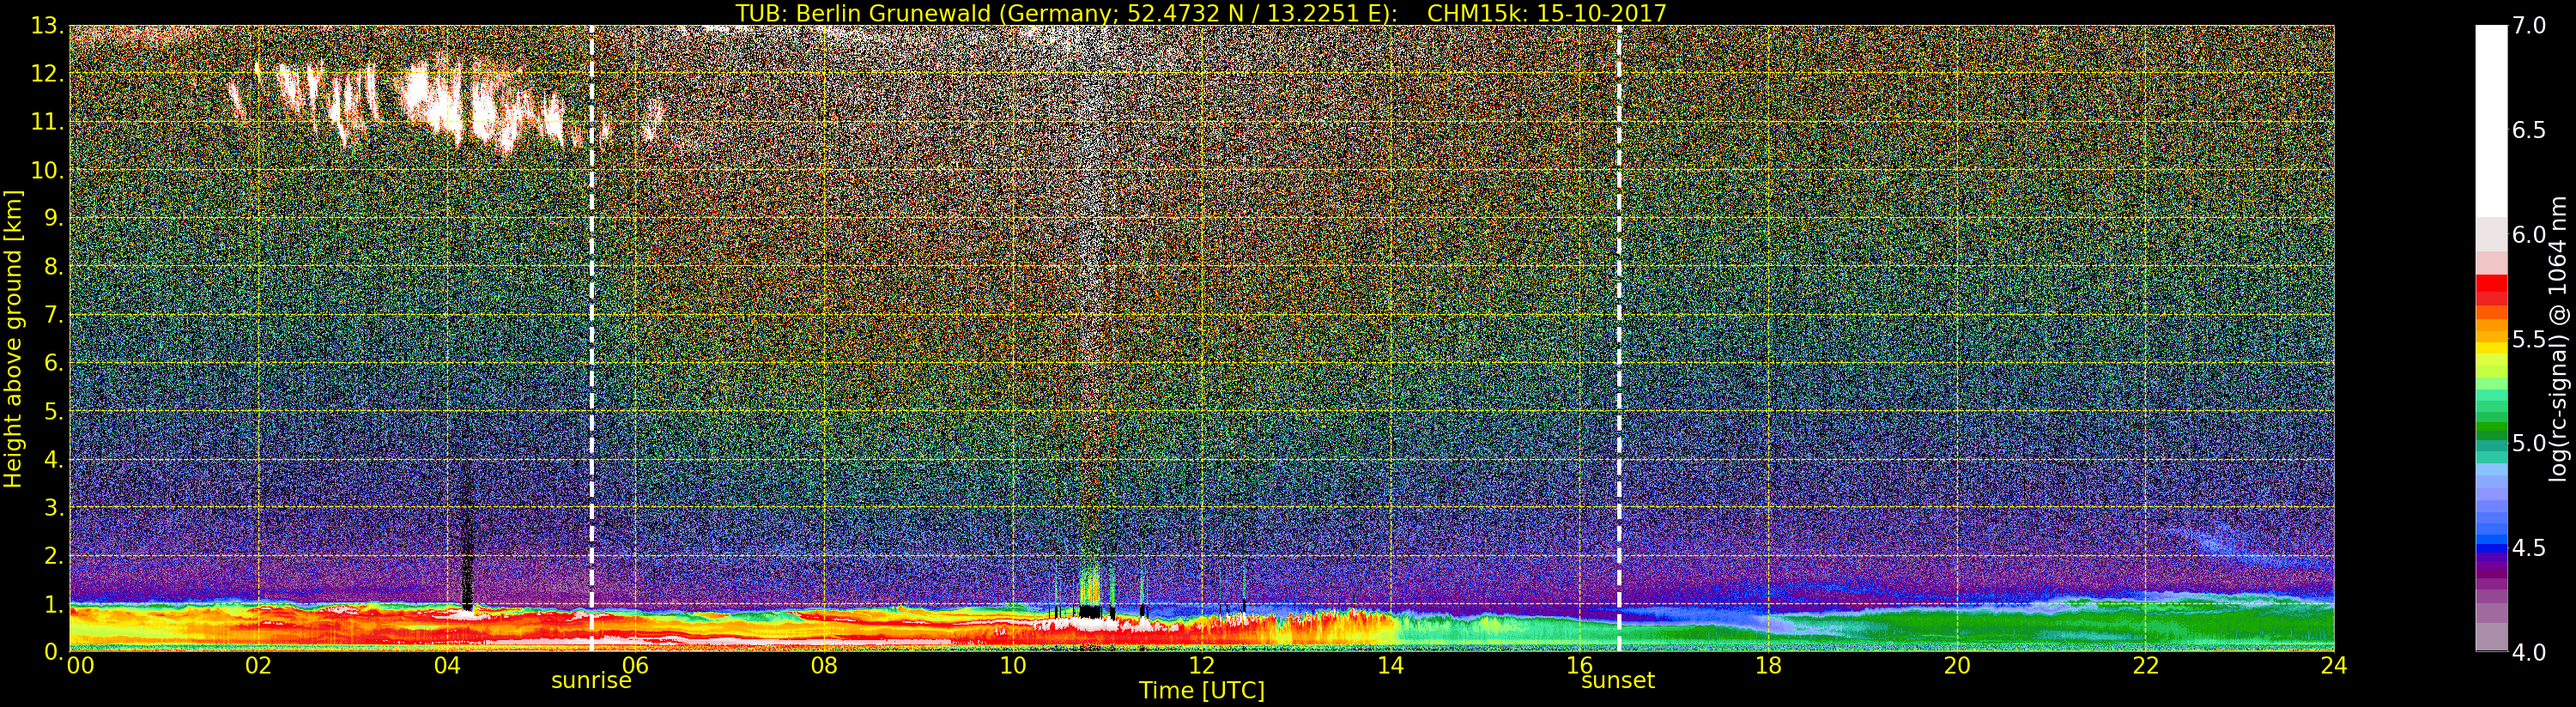Click the '22' time axis tick label
Image resolution: width=2576 pixels, height=707 pixels.
[x=2145, y=666]
